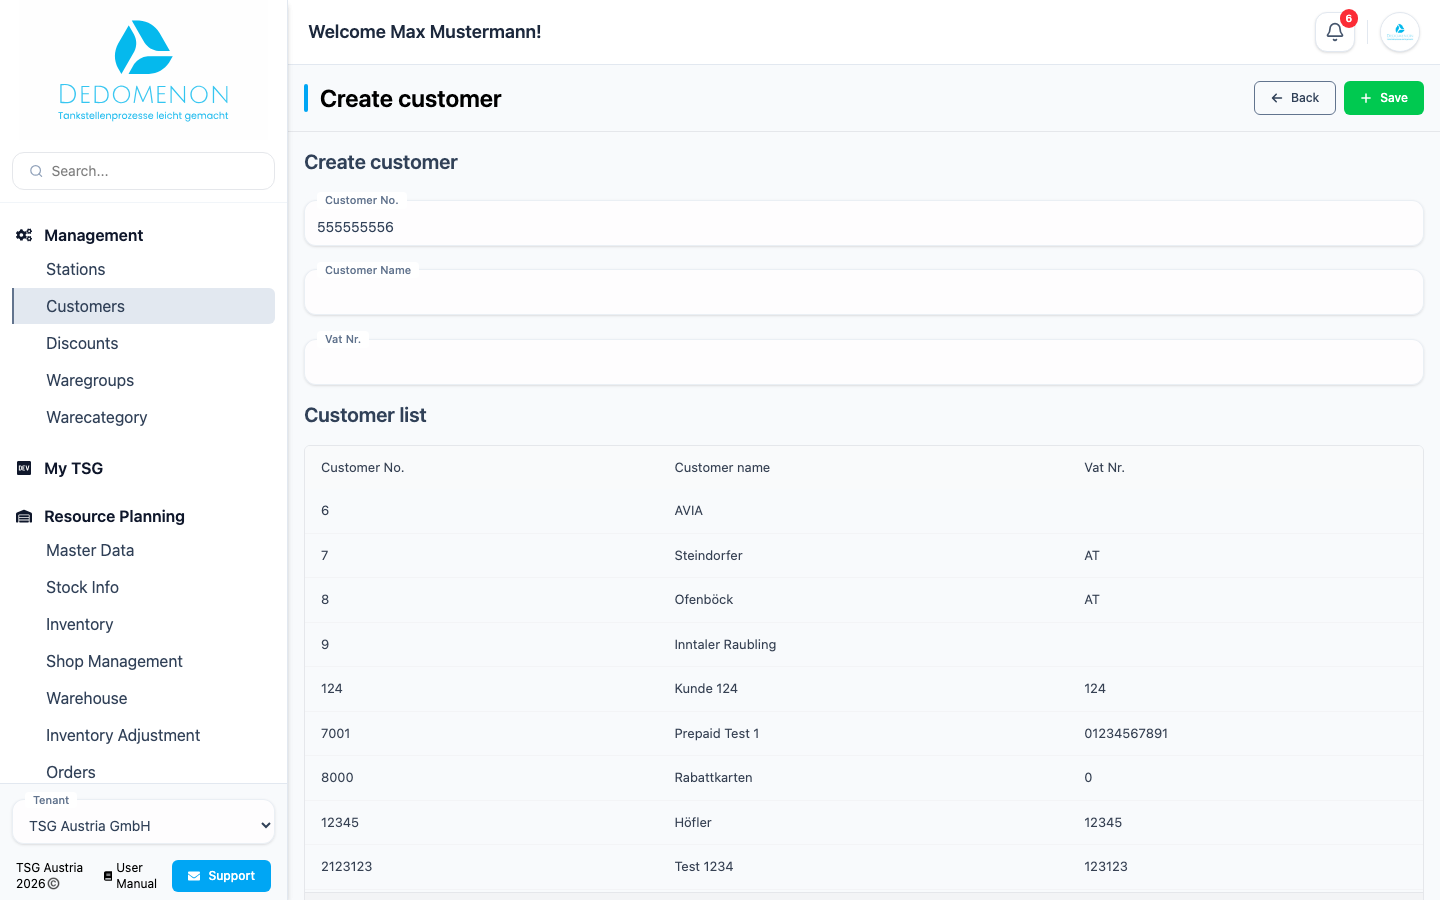1440x900 pixels.
Task: Click the search magnifier icon
Action: pos(36,171)
